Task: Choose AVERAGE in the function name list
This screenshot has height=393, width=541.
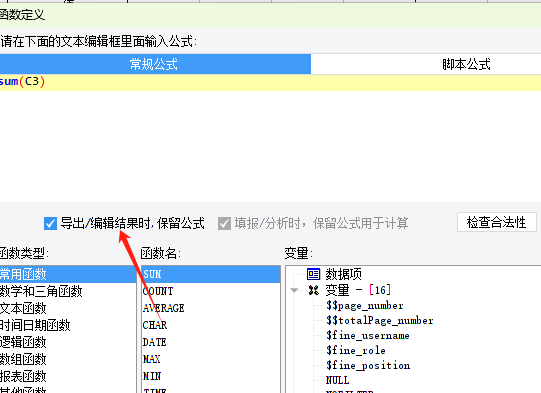Action: click(x=211, y=308)
